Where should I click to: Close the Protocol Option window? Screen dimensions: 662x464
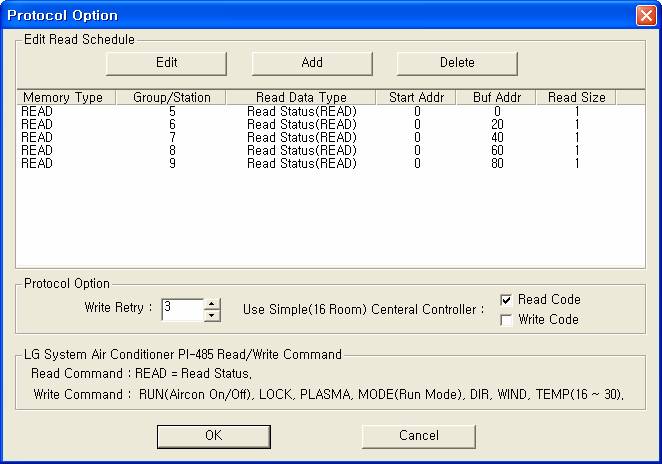click(x=645, y=15)
